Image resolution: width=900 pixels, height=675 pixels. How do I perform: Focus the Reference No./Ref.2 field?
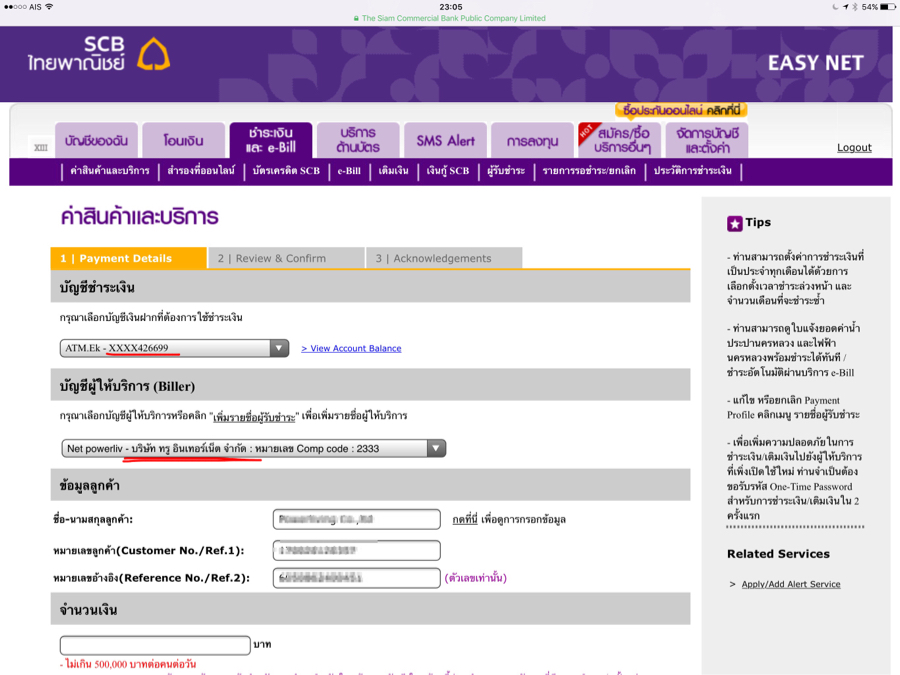click(x=356, y=578)
